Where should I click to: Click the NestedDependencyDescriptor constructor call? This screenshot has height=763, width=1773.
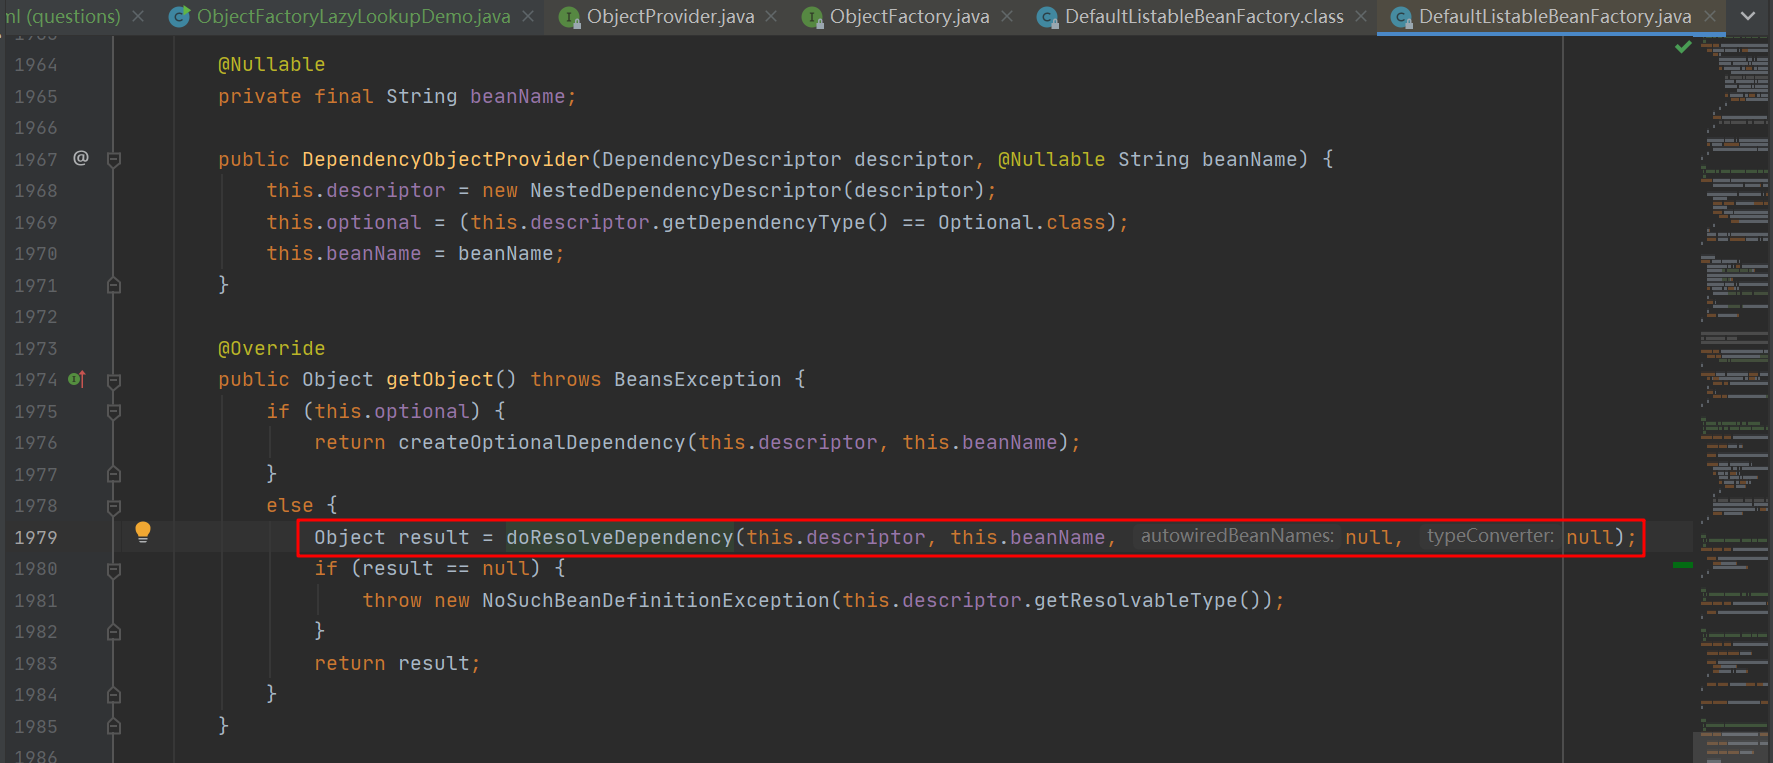click(686, 190)
